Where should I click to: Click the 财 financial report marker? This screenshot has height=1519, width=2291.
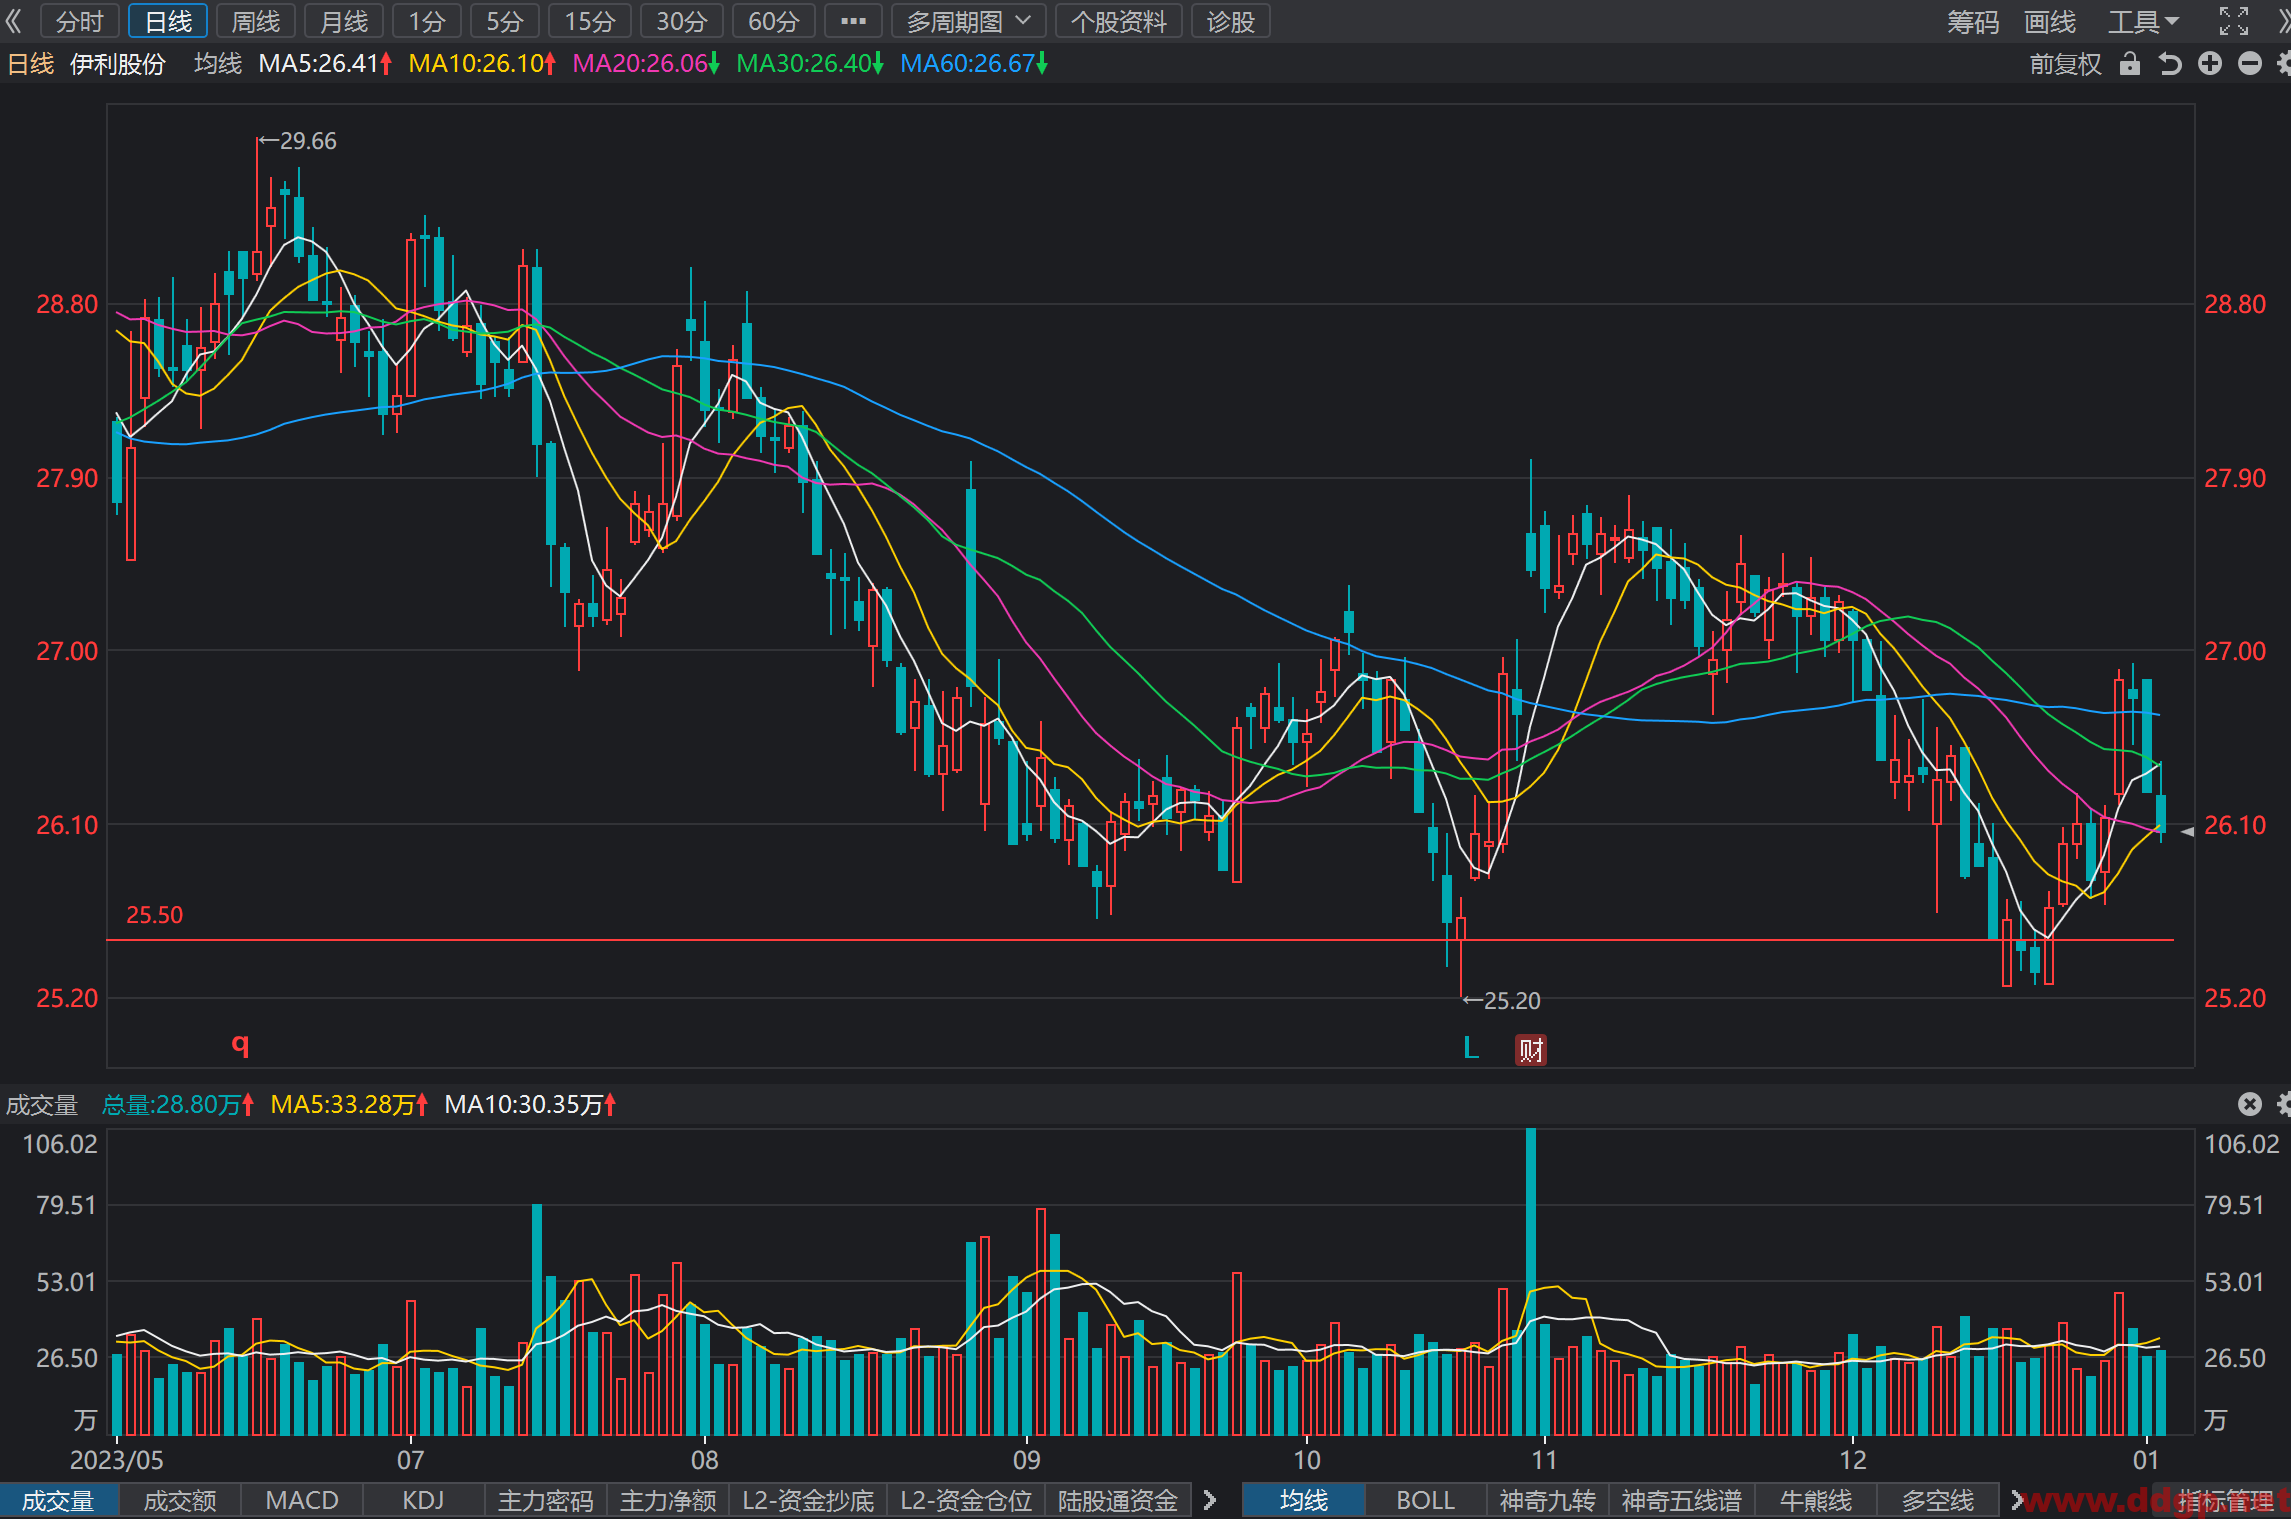point(1531,1050)
